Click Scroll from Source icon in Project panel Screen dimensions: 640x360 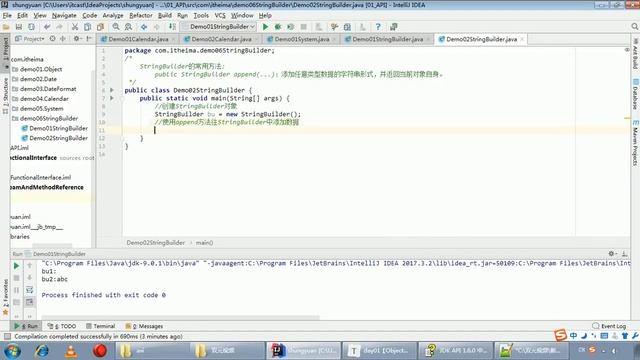coord(52,39)
